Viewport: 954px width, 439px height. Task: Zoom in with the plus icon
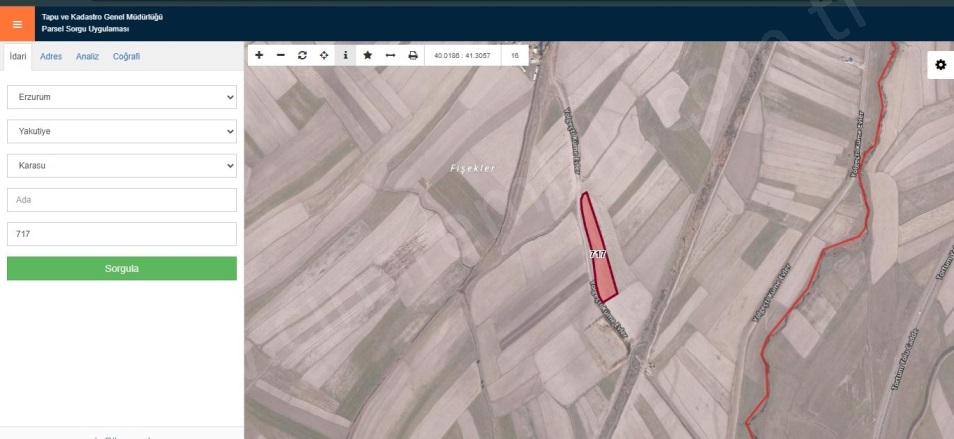[x=259, y=56]
